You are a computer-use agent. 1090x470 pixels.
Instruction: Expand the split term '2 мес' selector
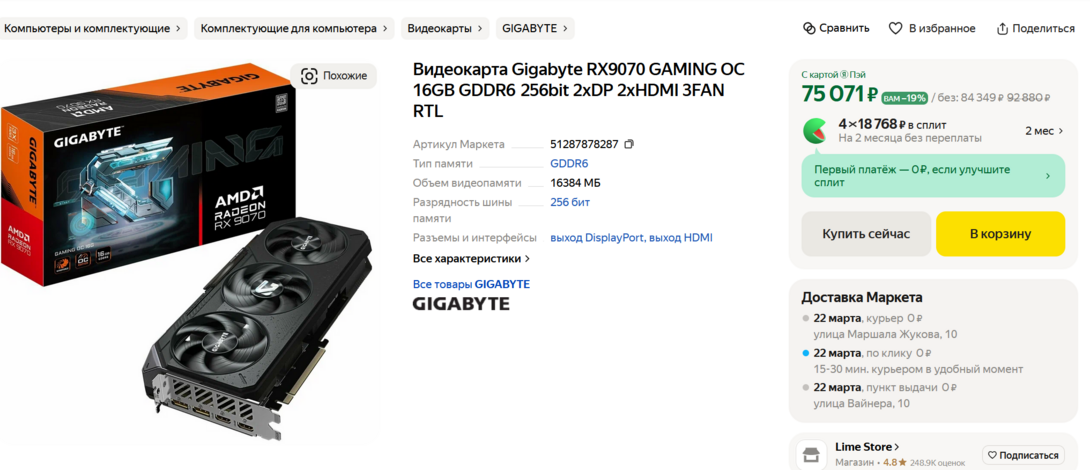click(1044, 131)
